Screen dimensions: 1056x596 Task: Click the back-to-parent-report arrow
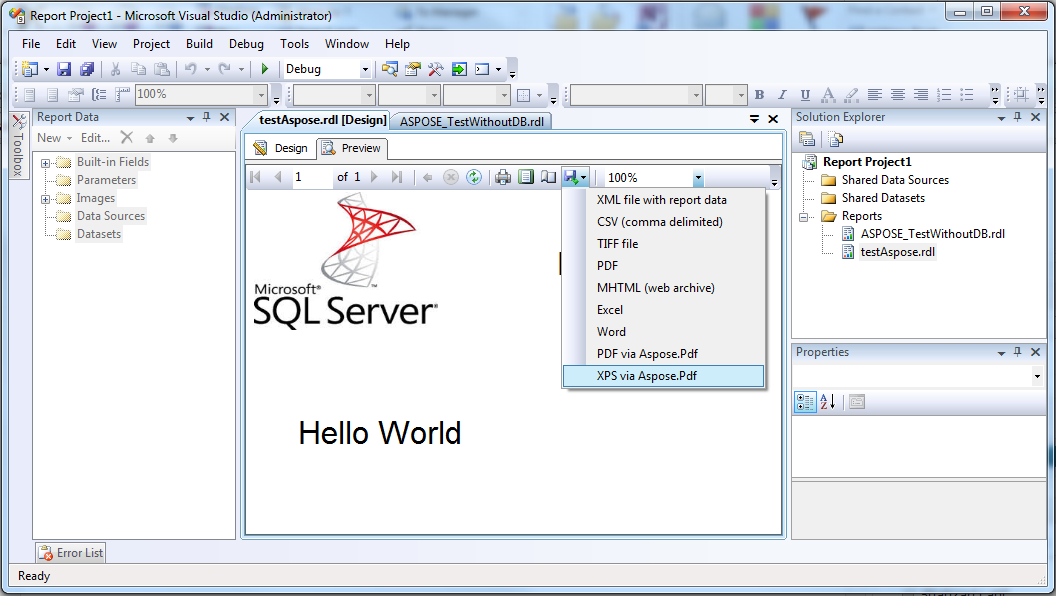pyautogui.click(x=428, y=177)
